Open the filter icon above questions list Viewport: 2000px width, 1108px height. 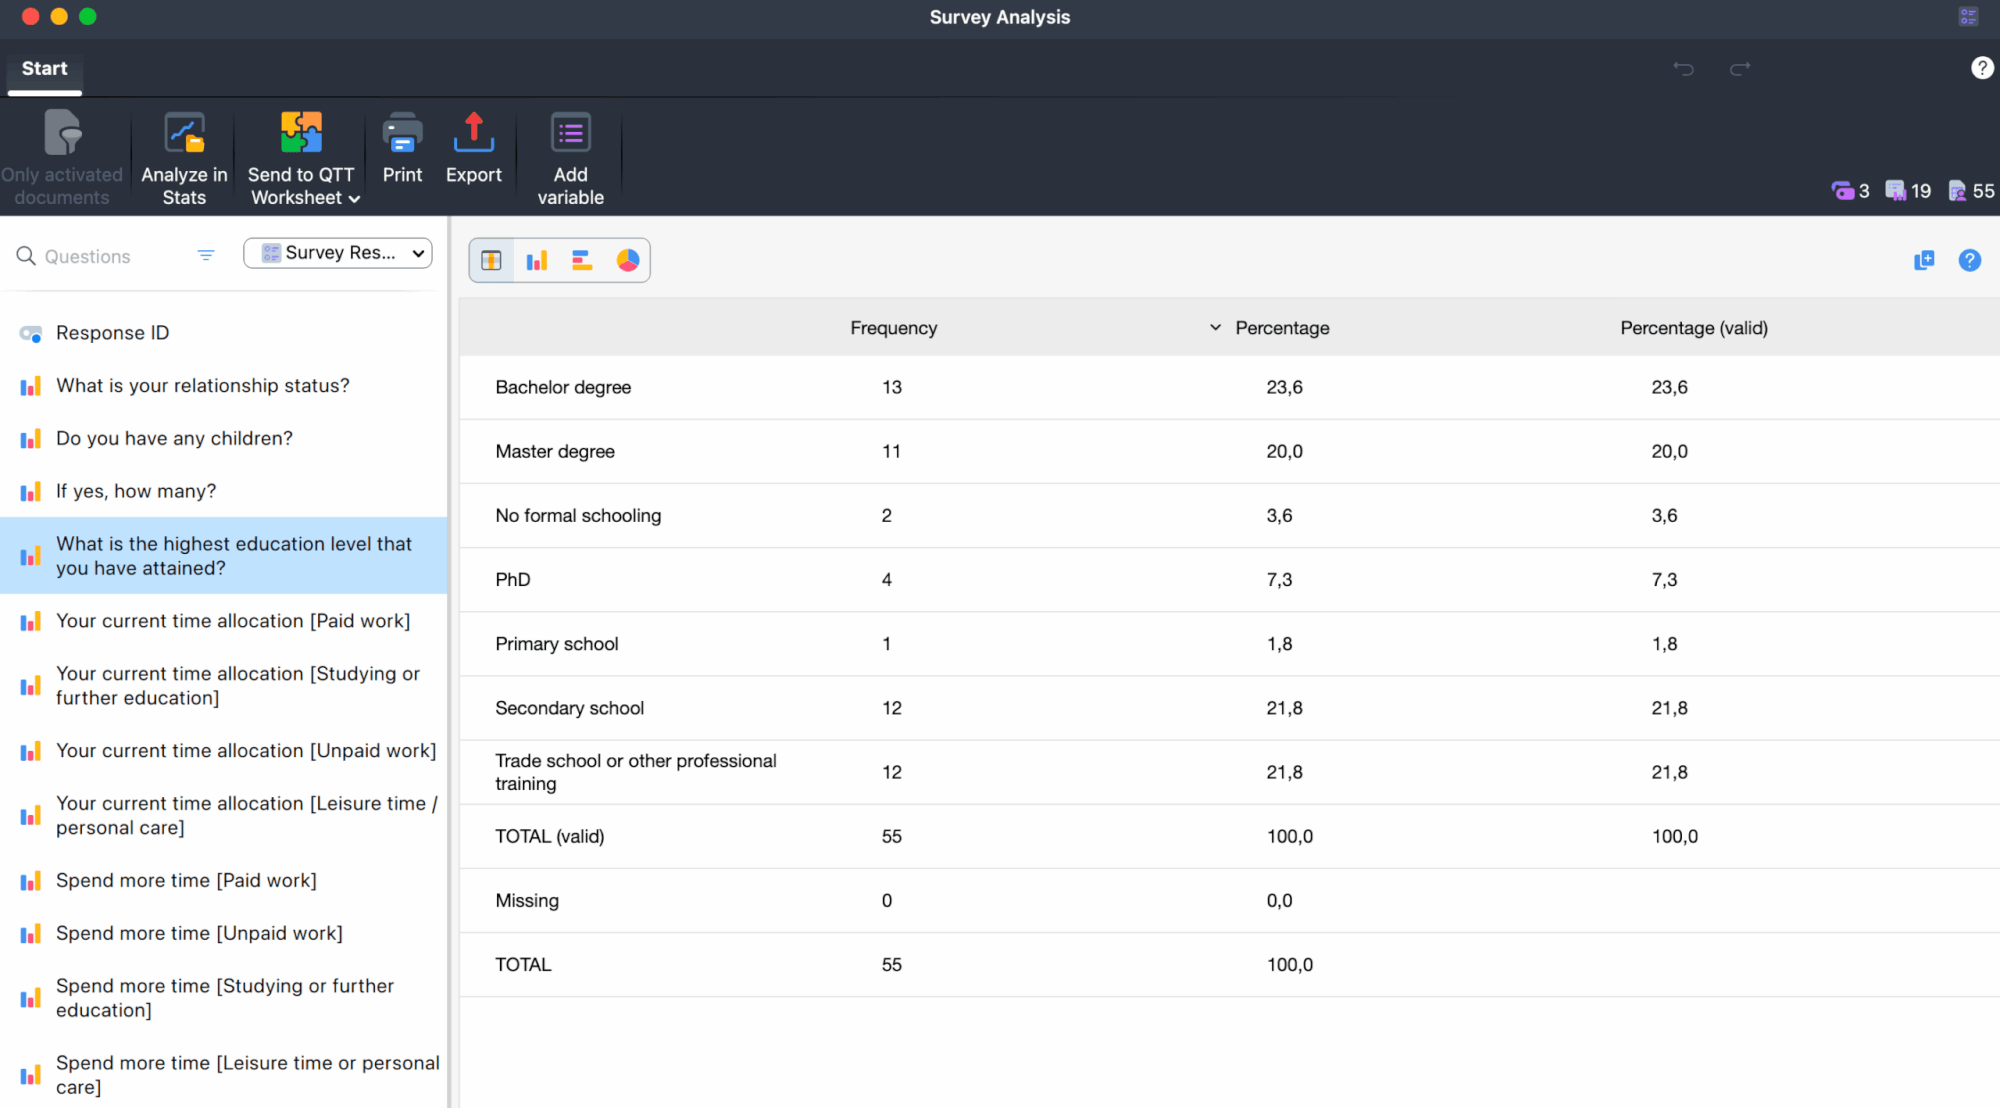coord(206,255)
